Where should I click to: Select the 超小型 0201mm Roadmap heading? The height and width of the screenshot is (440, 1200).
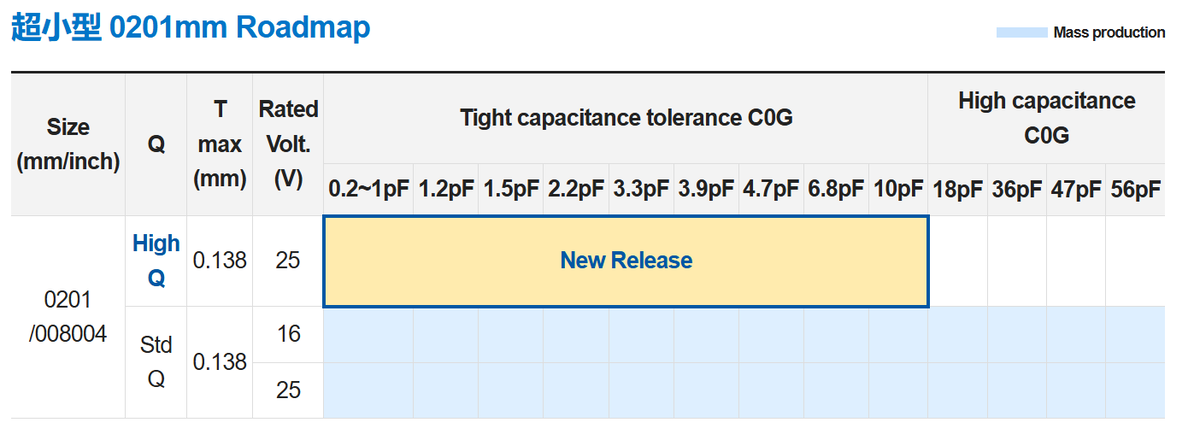tap(191, 27)
